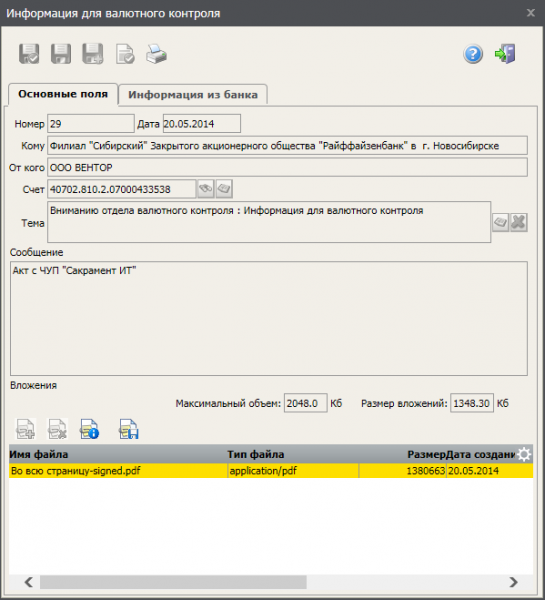Screen dimensions: 545x600
Task: Click the right arrow of horizontal scrollbar
Action: click(514, 582)
